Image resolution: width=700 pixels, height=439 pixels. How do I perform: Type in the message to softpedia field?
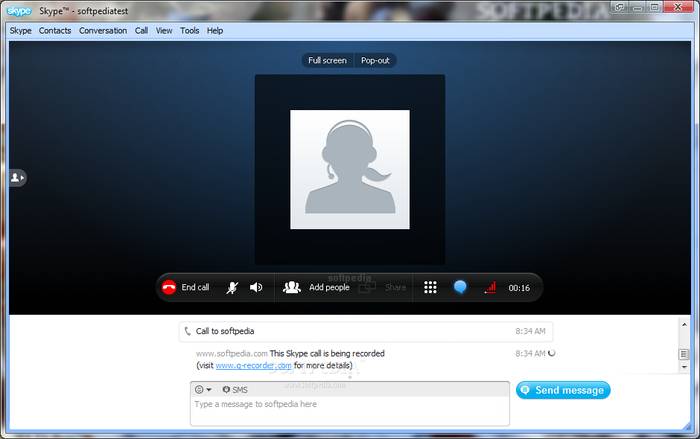350,410
